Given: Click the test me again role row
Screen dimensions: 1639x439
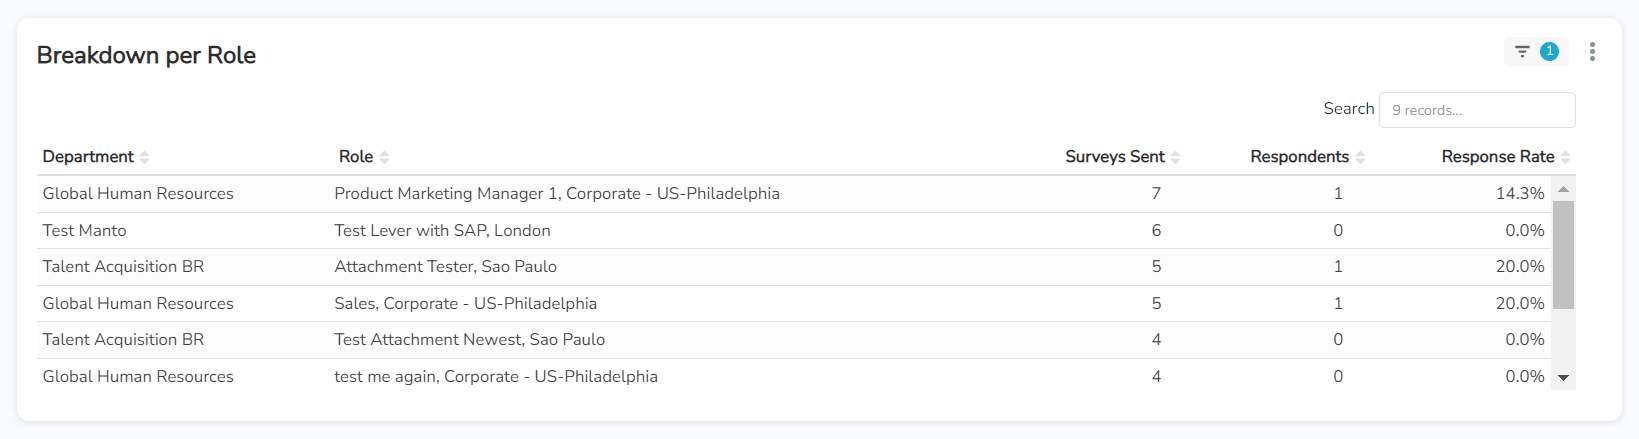Looking at the screenshot, I should tap(496, 377).
